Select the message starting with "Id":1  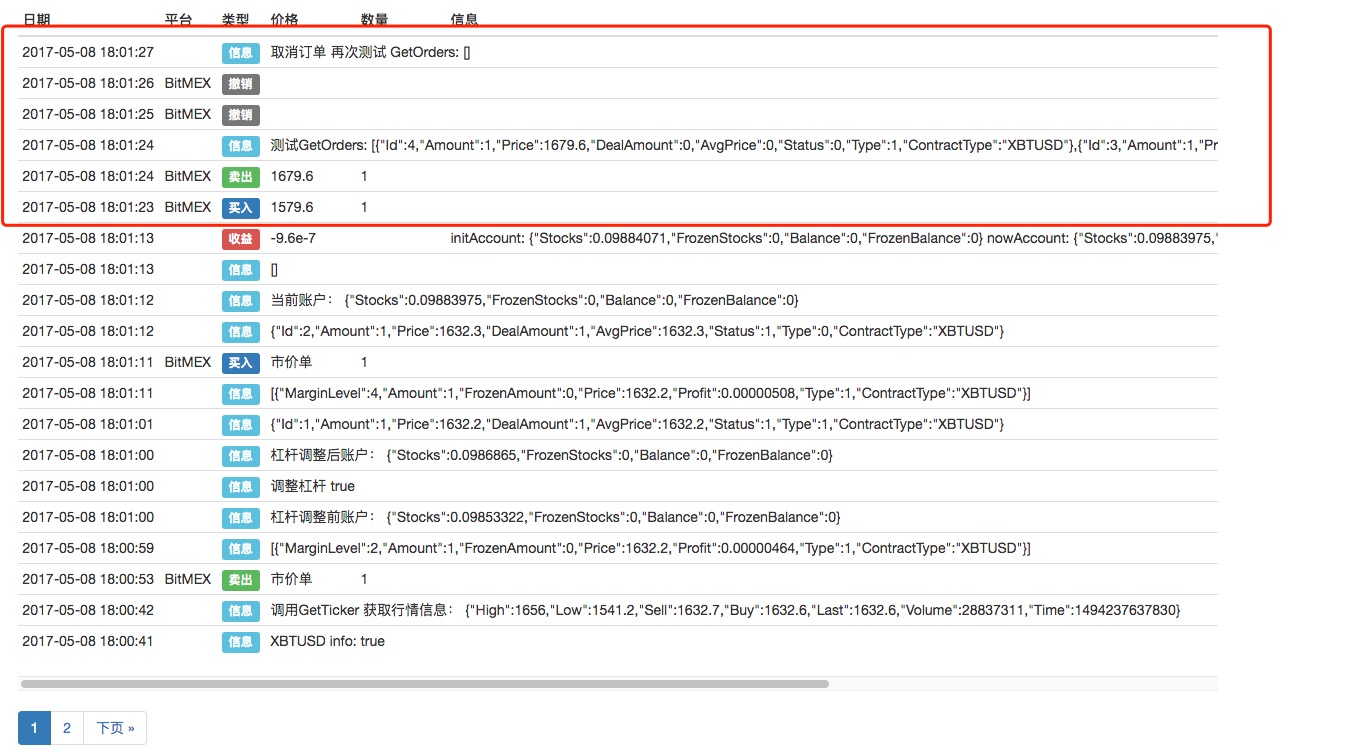click(637, 424)
